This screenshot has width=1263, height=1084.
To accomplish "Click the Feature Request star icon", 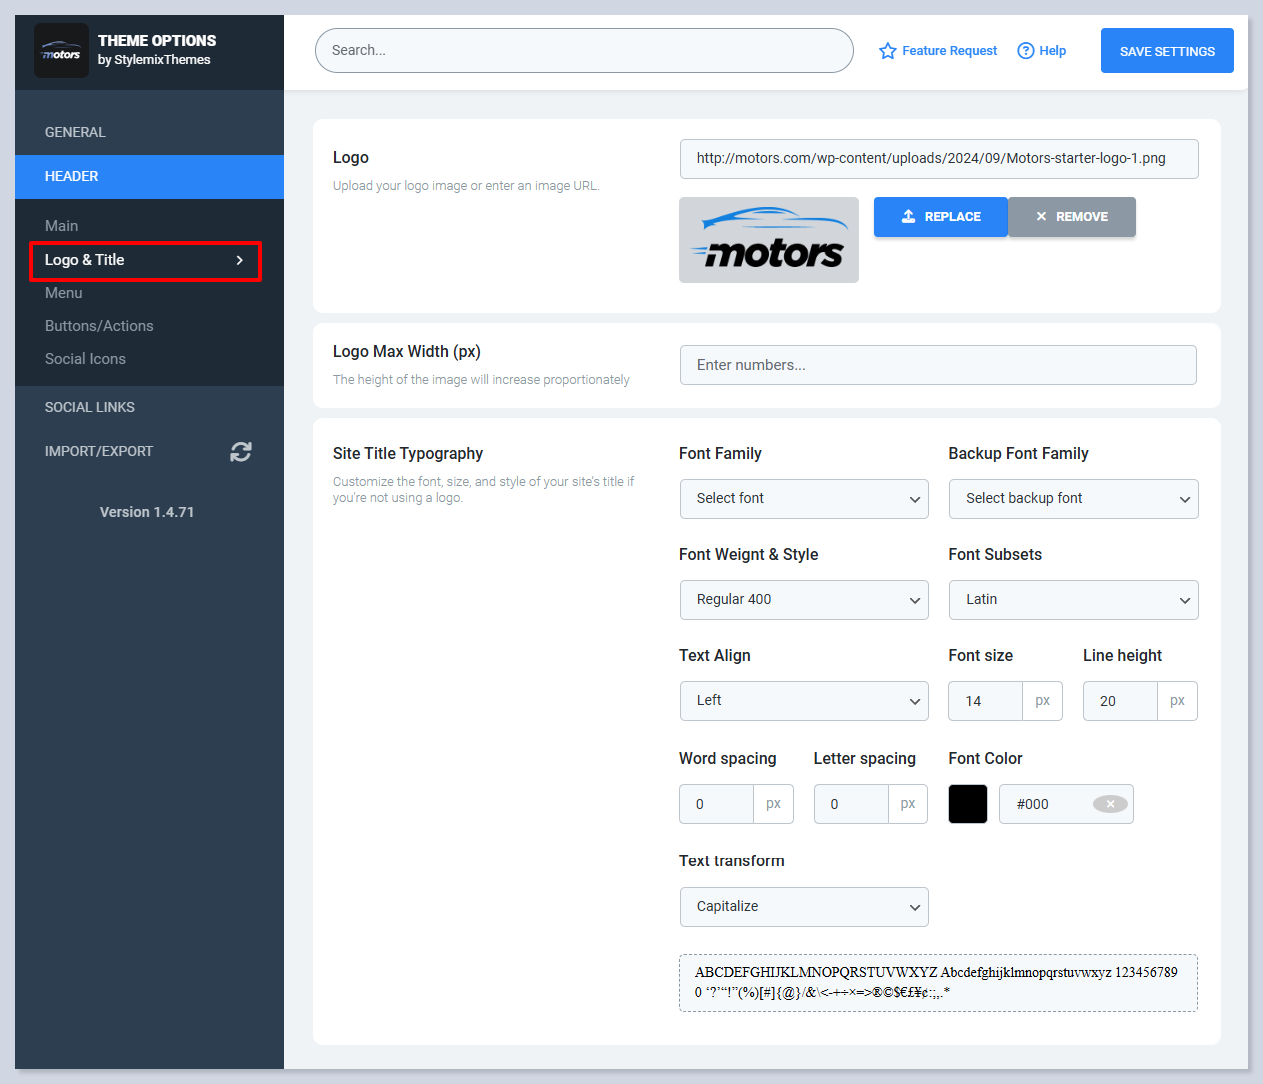I will click(887, 51).
